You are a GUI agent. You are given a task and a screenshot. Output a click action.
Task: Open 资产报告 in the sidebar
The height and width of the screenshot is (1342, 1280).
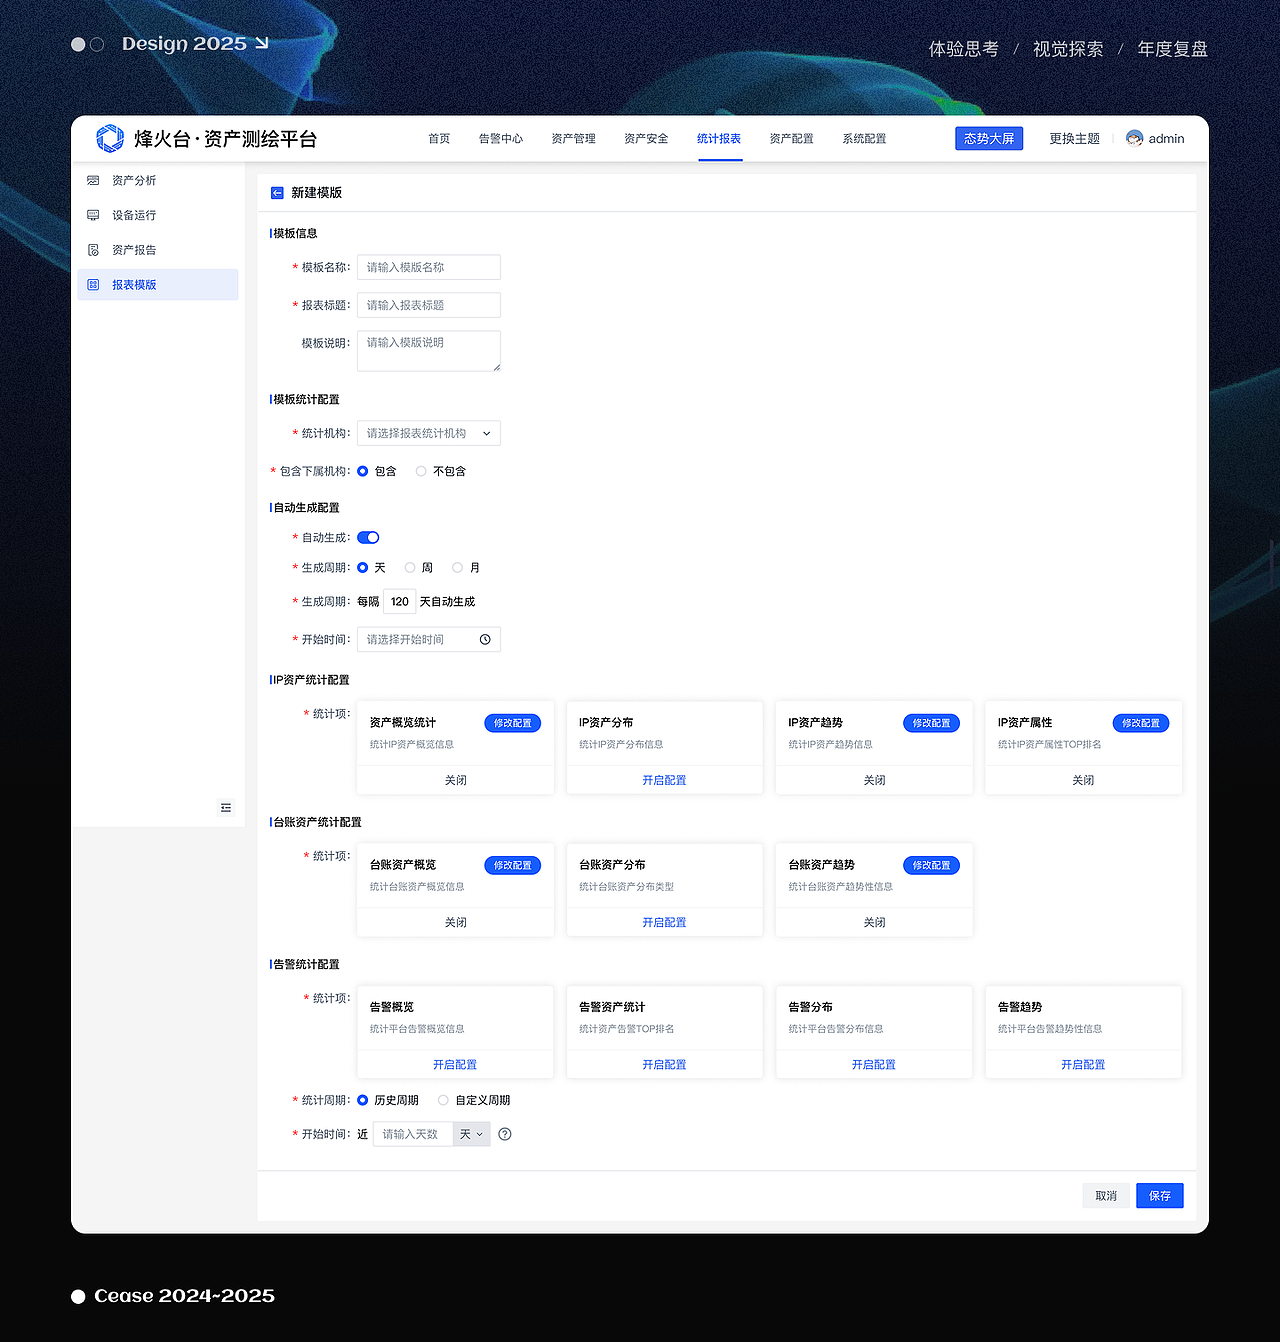(158, 250)
